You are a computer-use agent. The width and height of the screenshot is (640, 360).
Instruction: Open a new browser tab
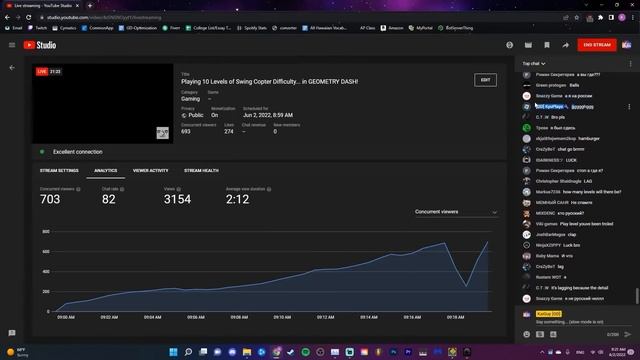(x=90, y=6)
